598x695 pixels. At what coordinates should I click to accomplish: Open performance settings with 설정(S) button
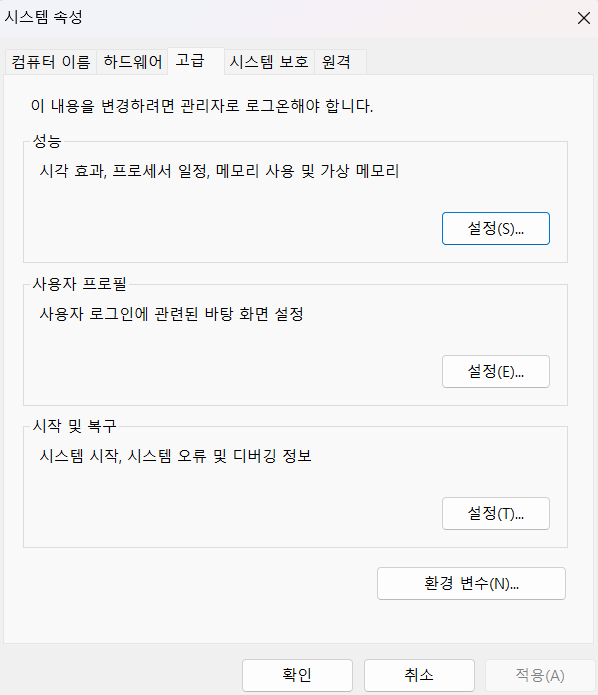tap(496, 229)
